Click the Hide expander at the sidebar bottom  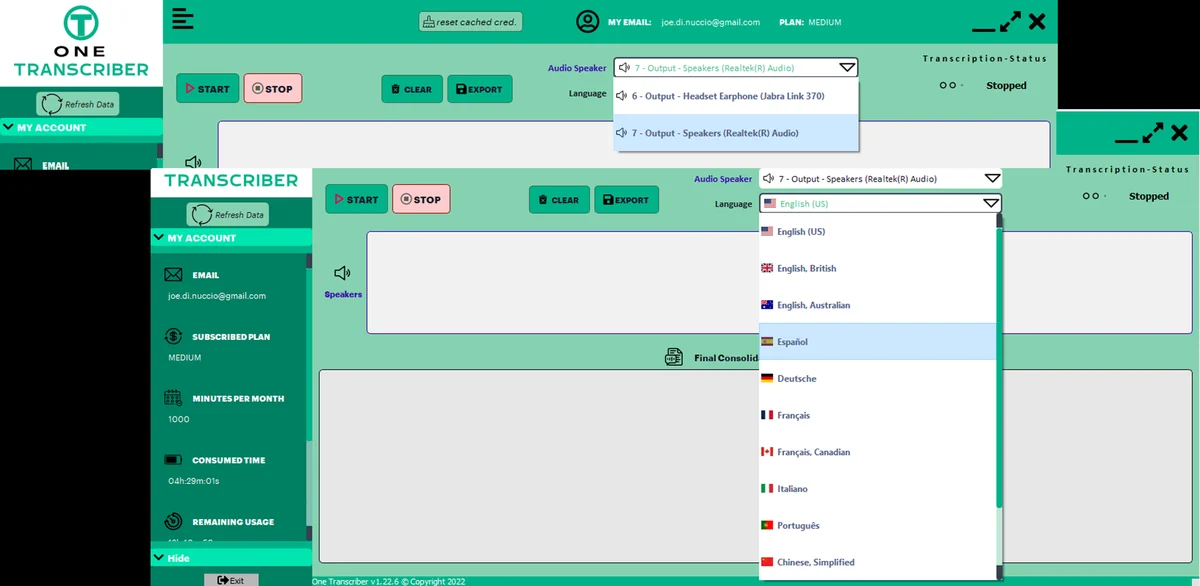click(x=231, y=558)
